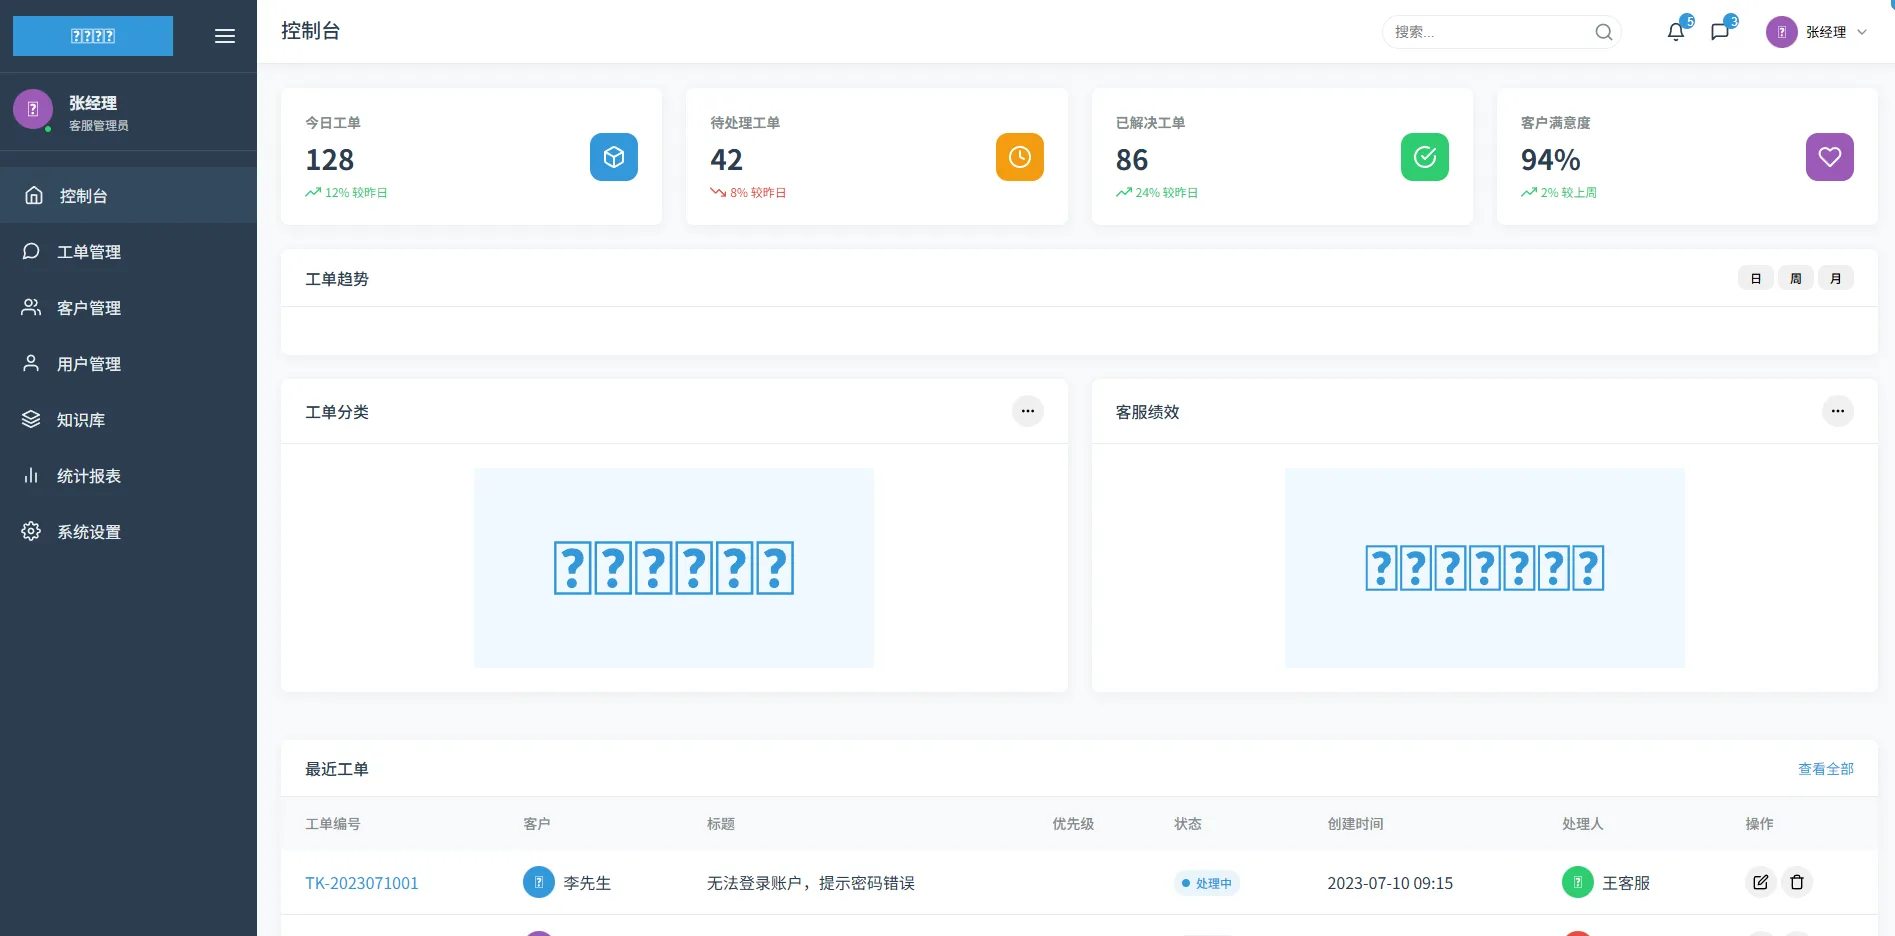
Task: Go to 客户管理
Action: click(x=128, y=307)
